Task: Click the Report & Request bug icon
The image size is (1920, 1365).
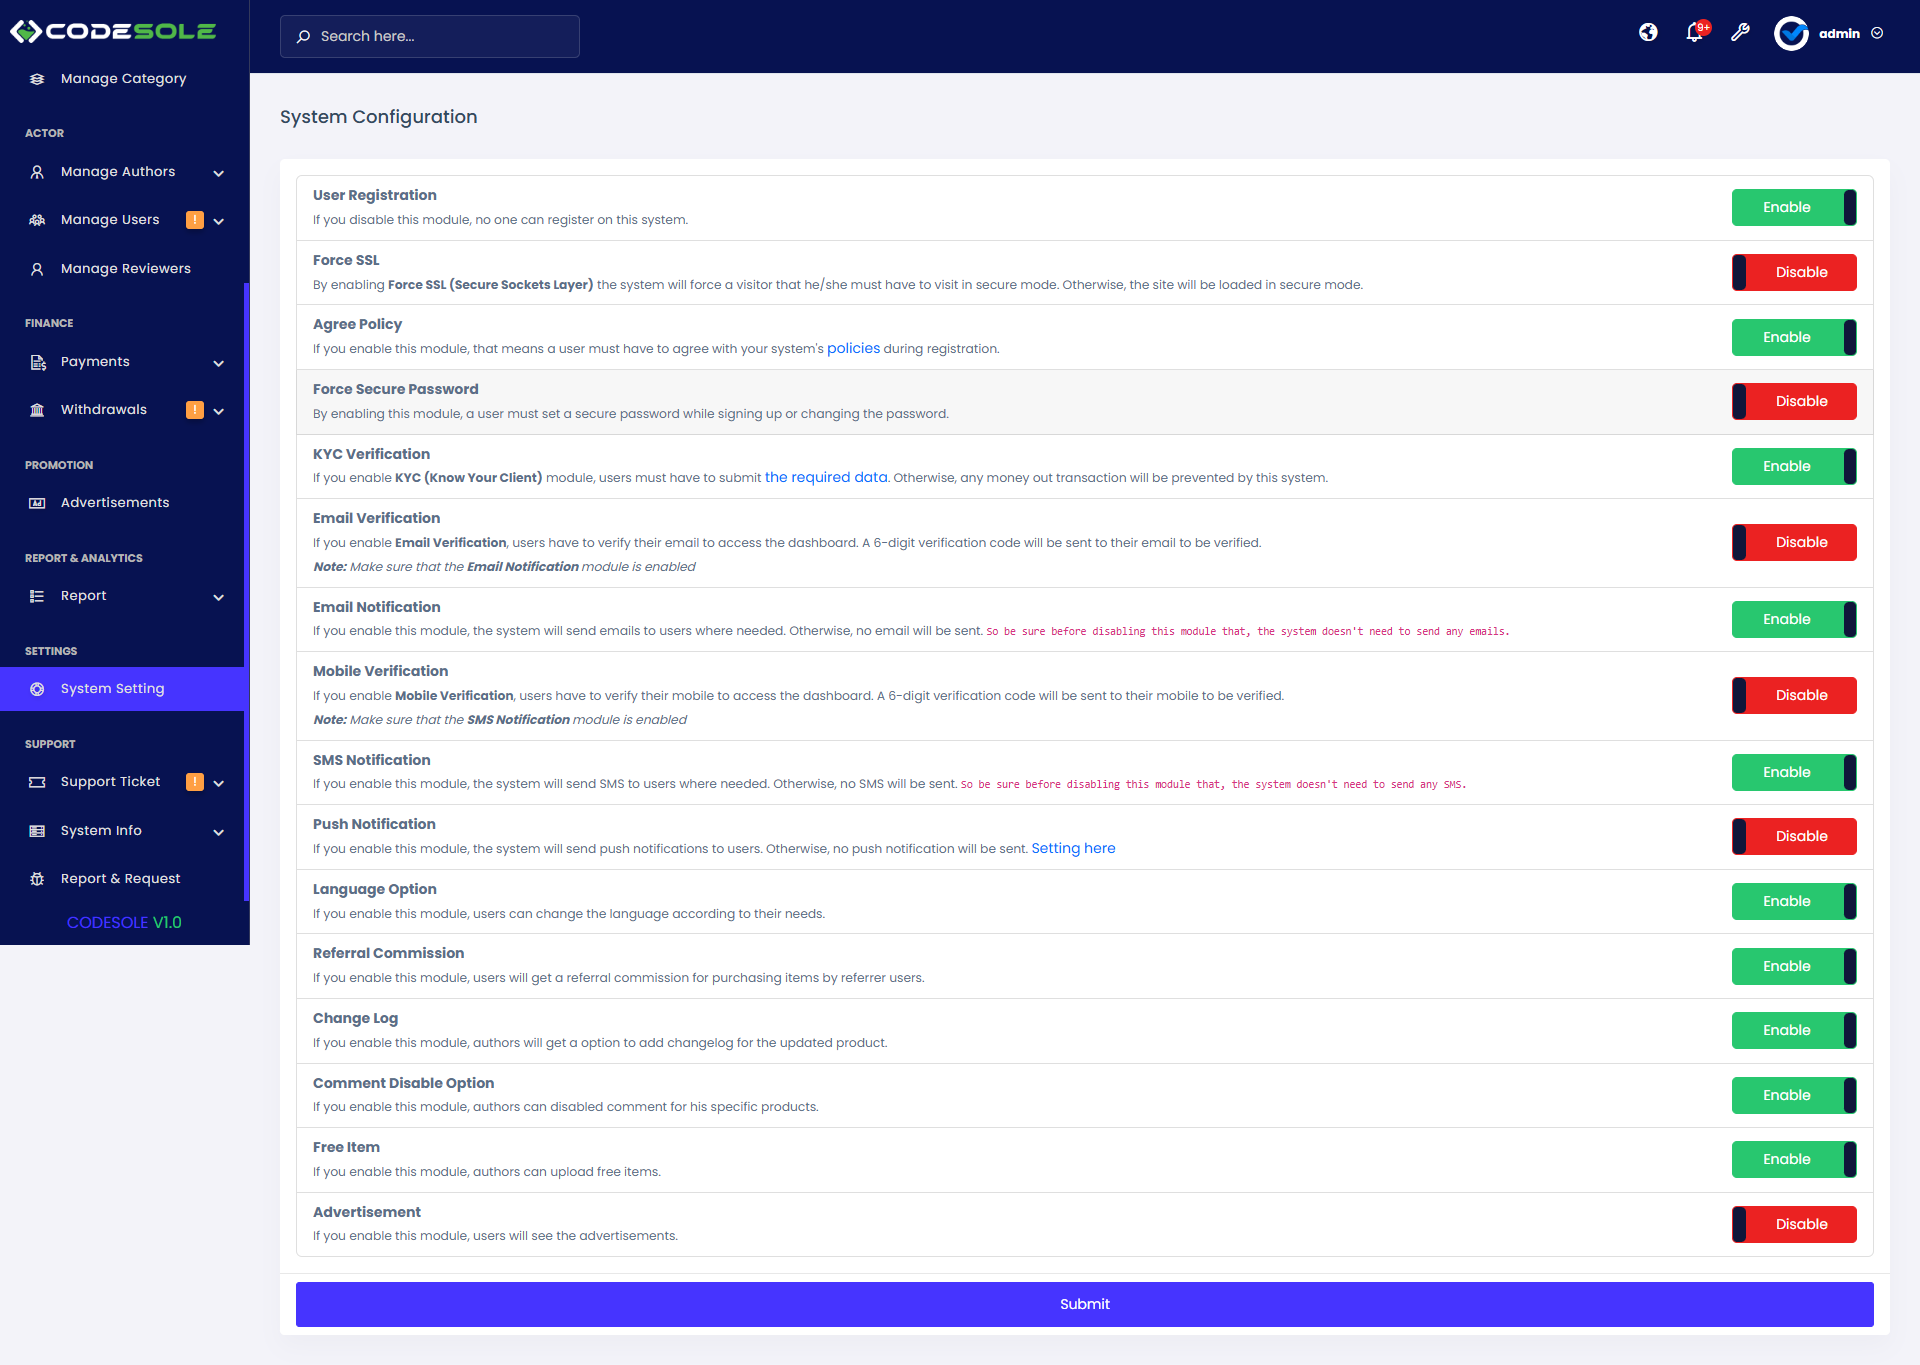Action: (x=37, y=879)
